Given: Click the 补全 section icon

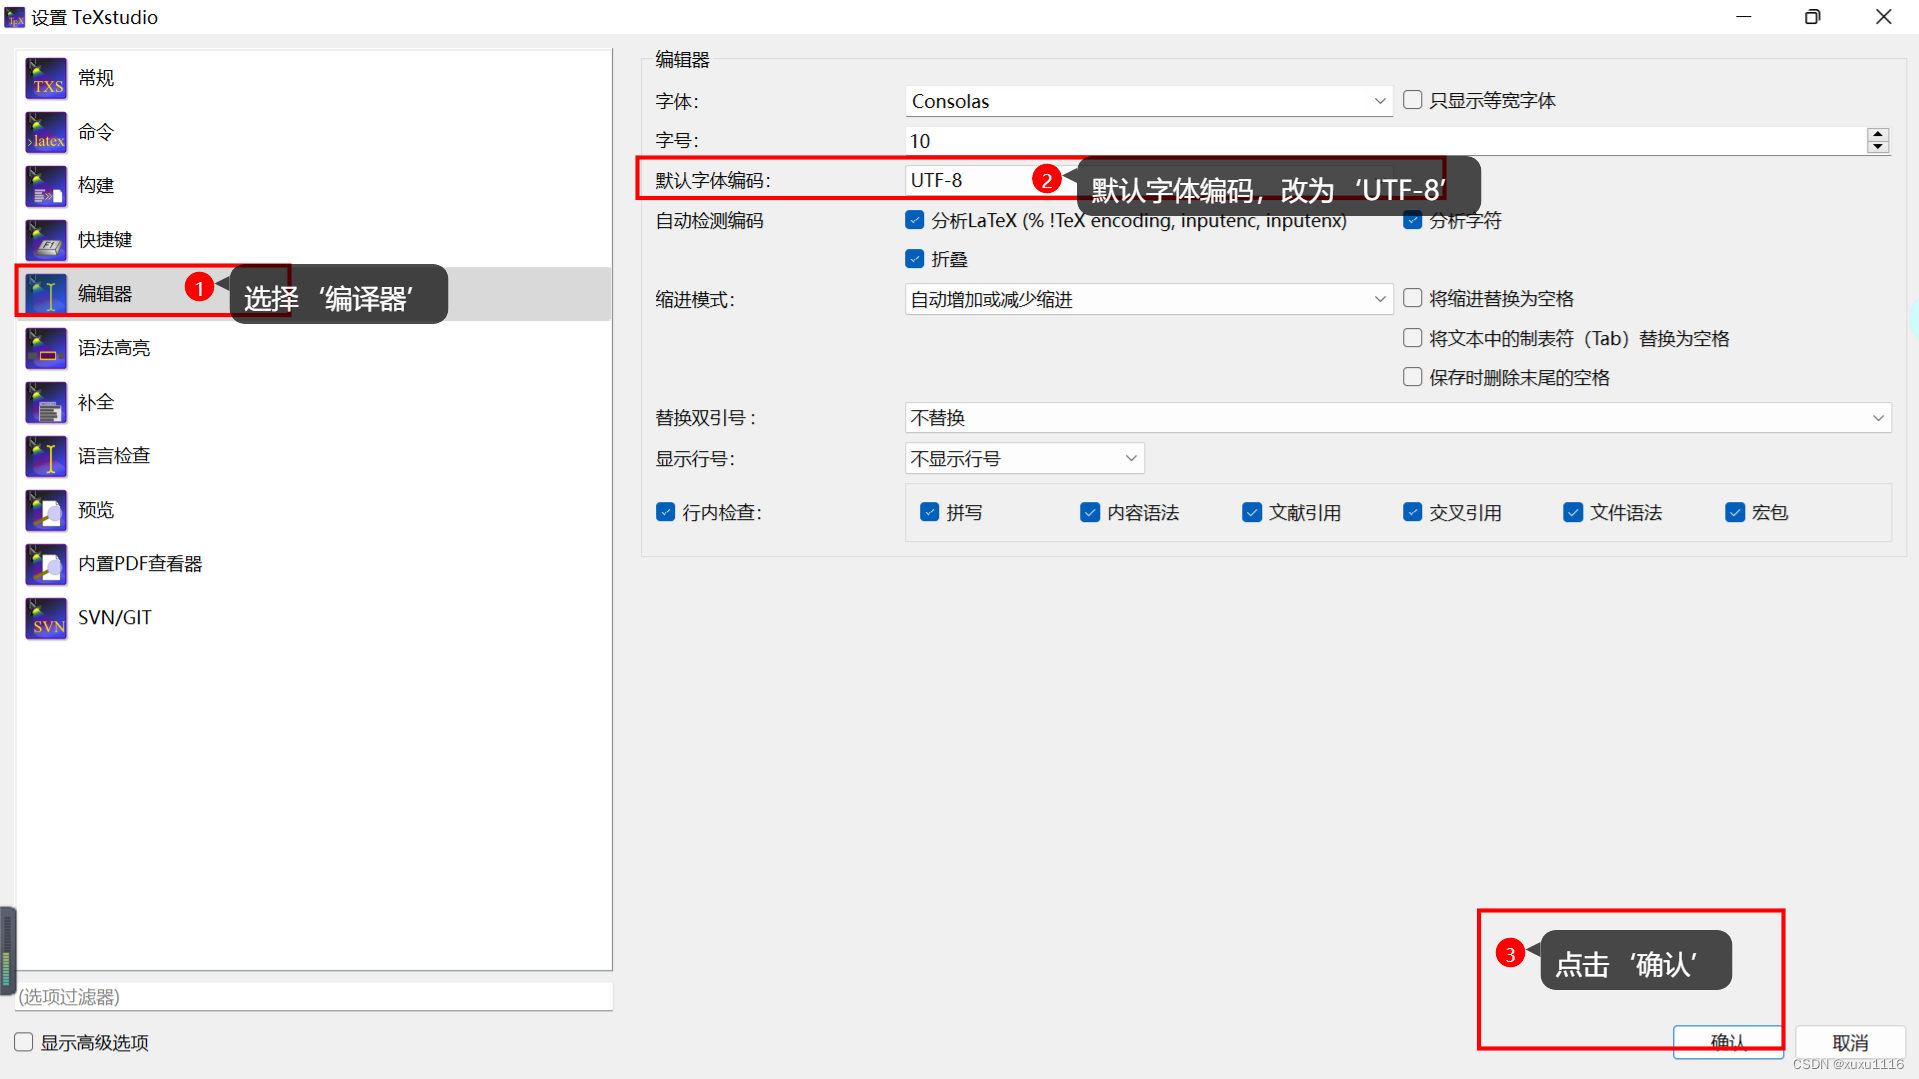Looking at the screenshot, I should coord(46,402).
